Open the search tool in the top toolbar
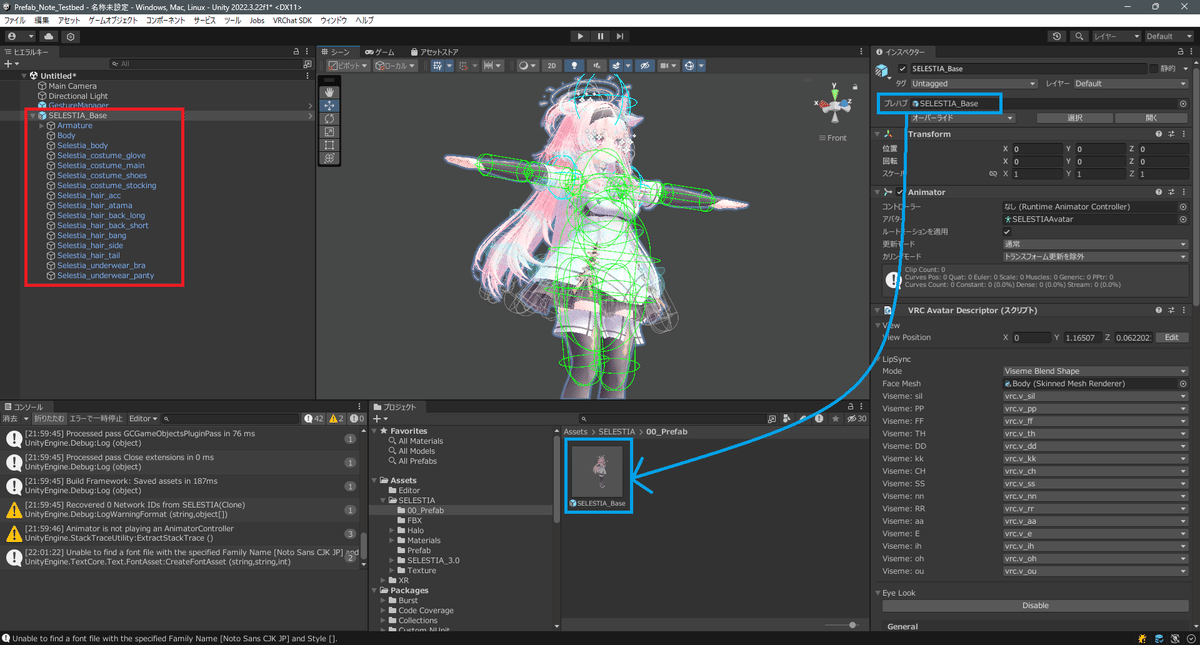Screen dimensions: 1200x645 tap(1079, 35)
